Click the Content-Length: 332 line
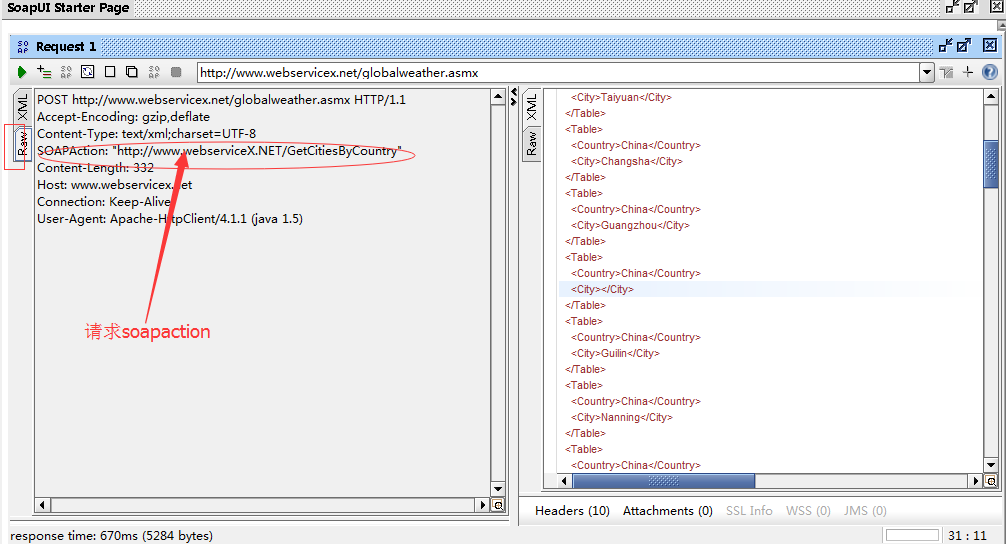 click(x=95, y=167)
